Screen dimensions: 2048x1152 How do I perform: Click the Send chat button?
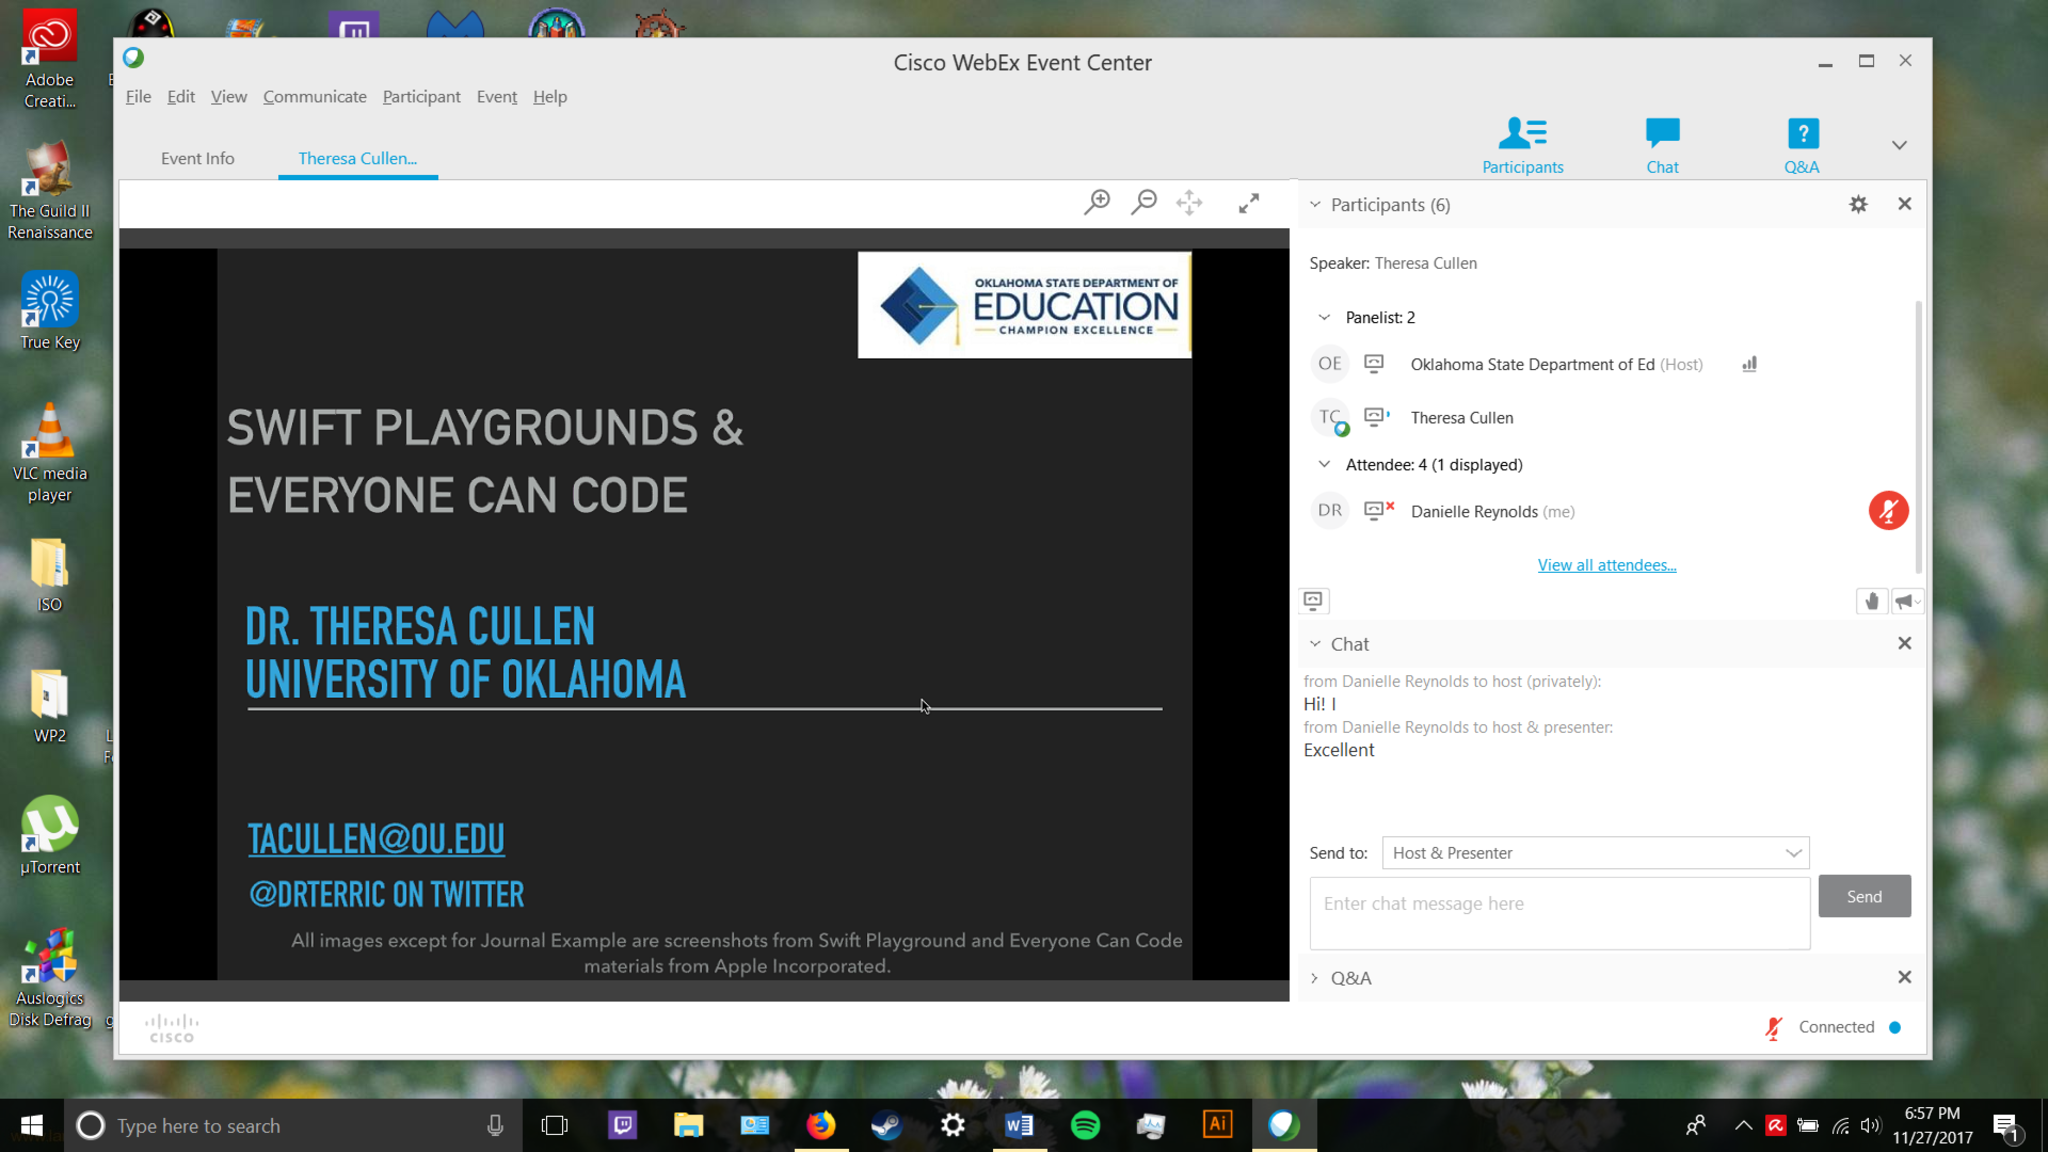click(x=1863, y=896)
